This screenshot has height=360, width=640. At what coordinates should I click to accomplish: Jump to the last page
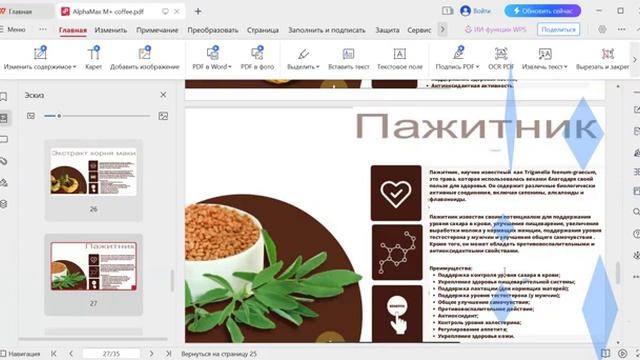[169, 353]
